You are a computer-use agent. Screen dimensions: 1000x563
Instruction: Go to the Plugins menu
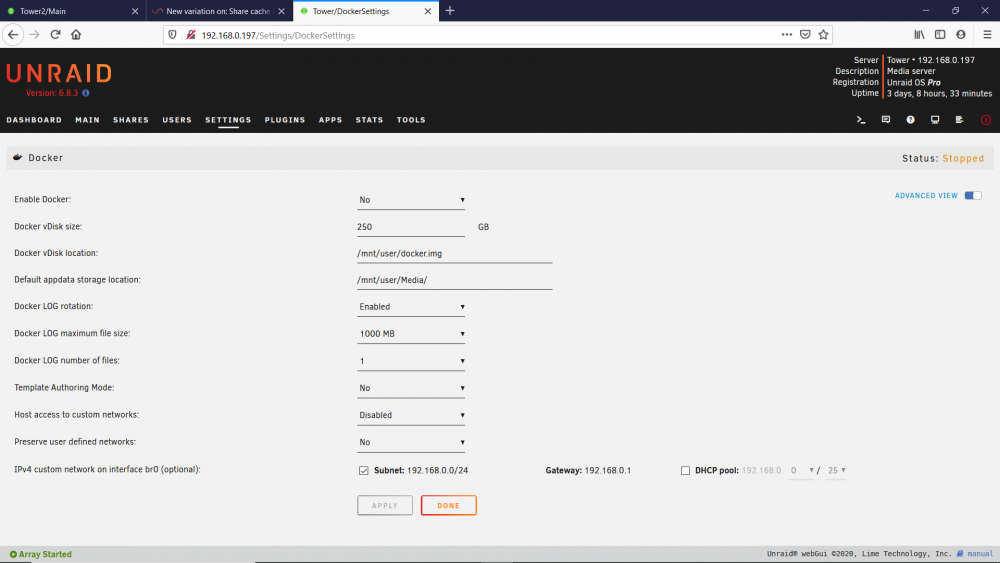[285, 120]
